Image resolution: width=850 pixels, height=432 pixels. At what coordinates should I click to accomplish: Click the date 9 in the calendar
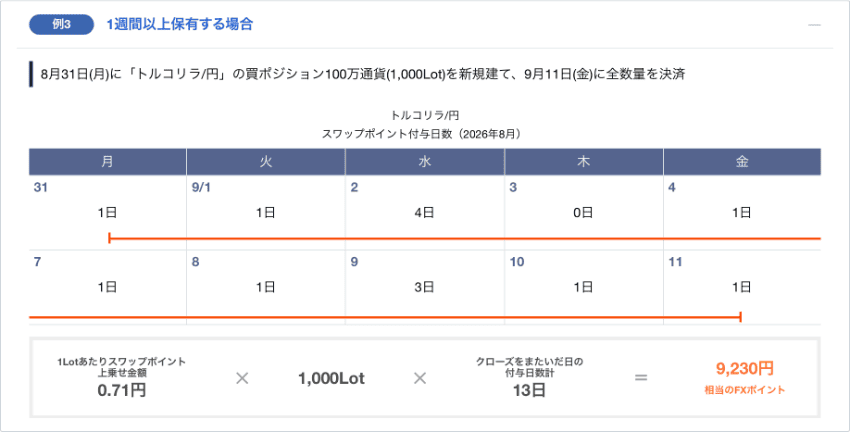click(354, 262)
